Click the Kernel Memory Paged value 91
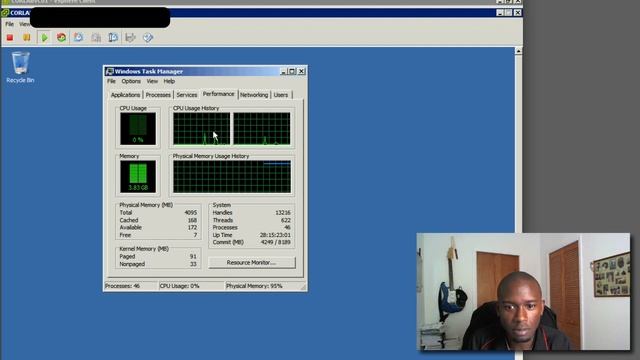 click(193, 256)
